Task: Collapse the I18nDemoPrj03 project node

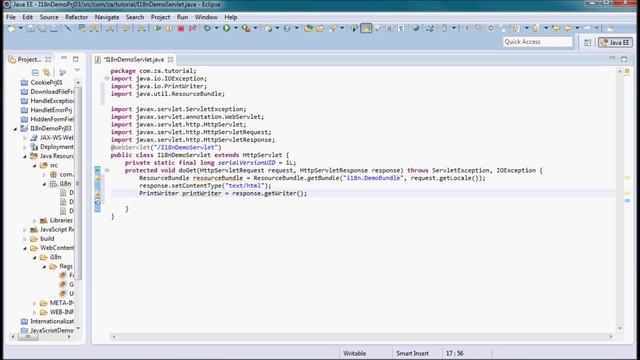Action: tap(16, 129)
